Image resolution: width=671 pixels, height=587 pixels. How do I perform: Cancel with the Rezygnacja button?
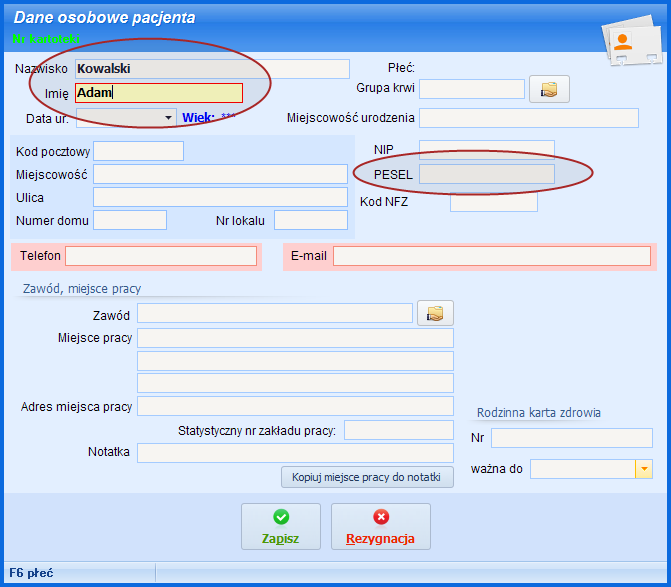380,526
